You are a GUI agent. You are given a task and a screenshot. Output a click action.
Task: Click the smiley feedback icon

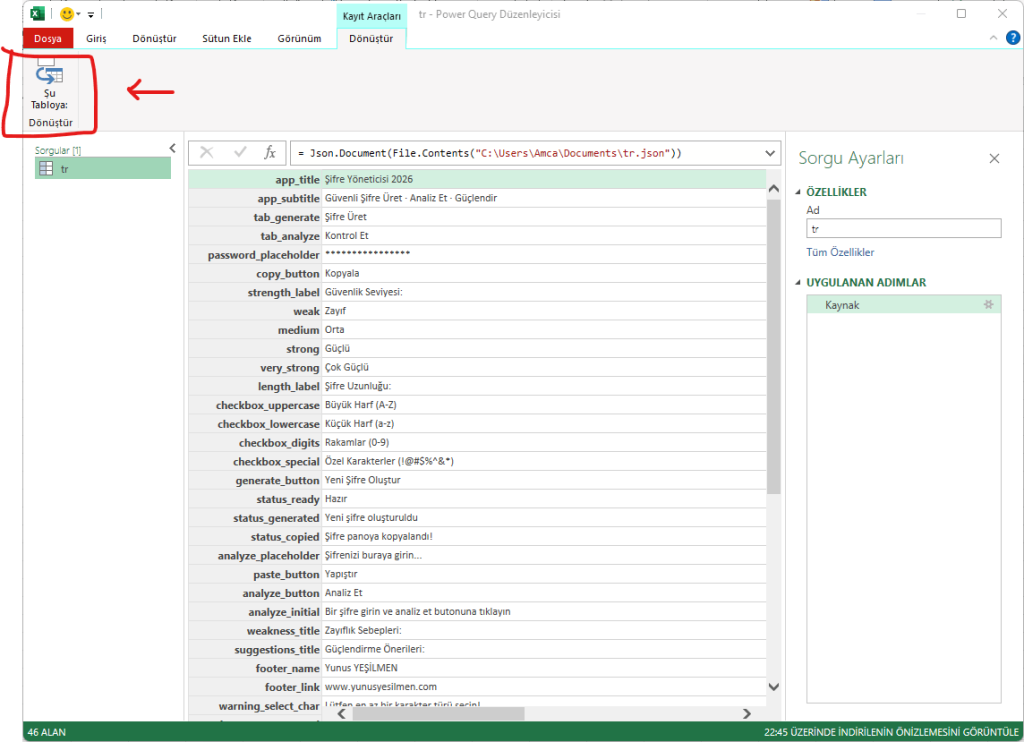tap(67, 14)
